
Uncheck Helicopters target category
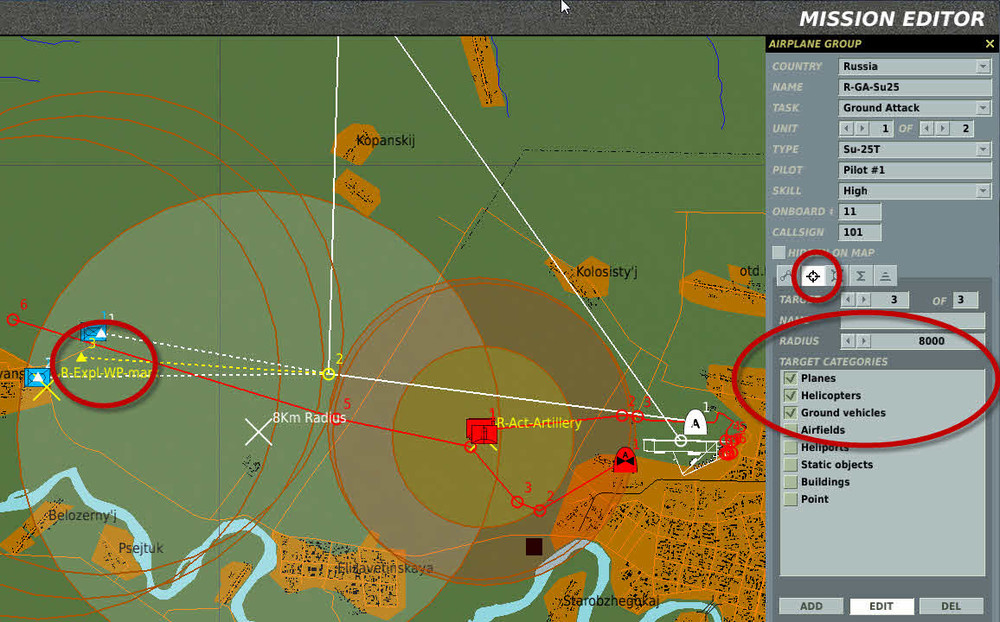(791, 395)
